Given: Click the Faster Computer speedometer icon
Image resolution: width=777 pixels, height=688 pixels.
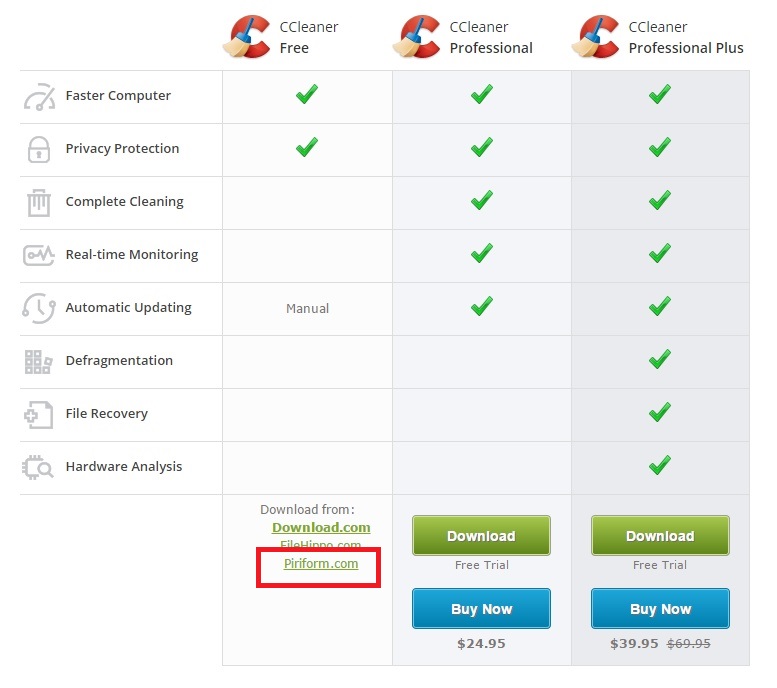Looking at the screenshot, I should 39,97.
